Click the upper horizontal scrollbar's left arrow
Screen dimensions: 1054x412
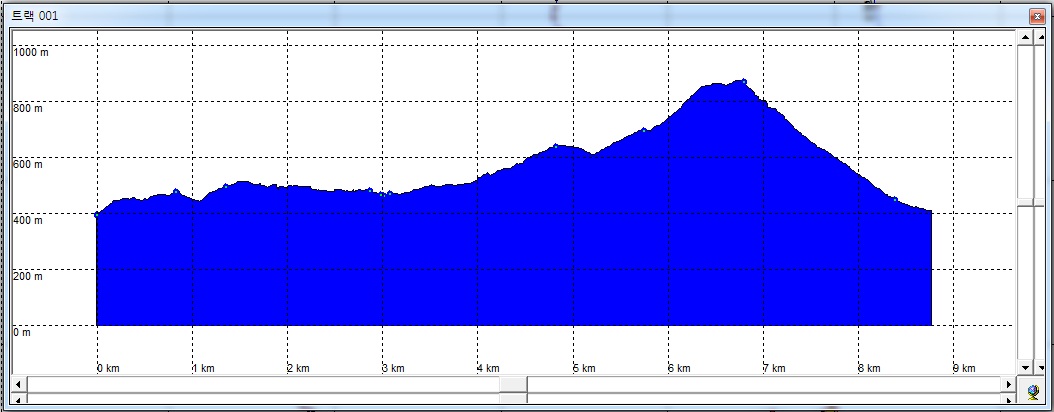tap(19, 384)
